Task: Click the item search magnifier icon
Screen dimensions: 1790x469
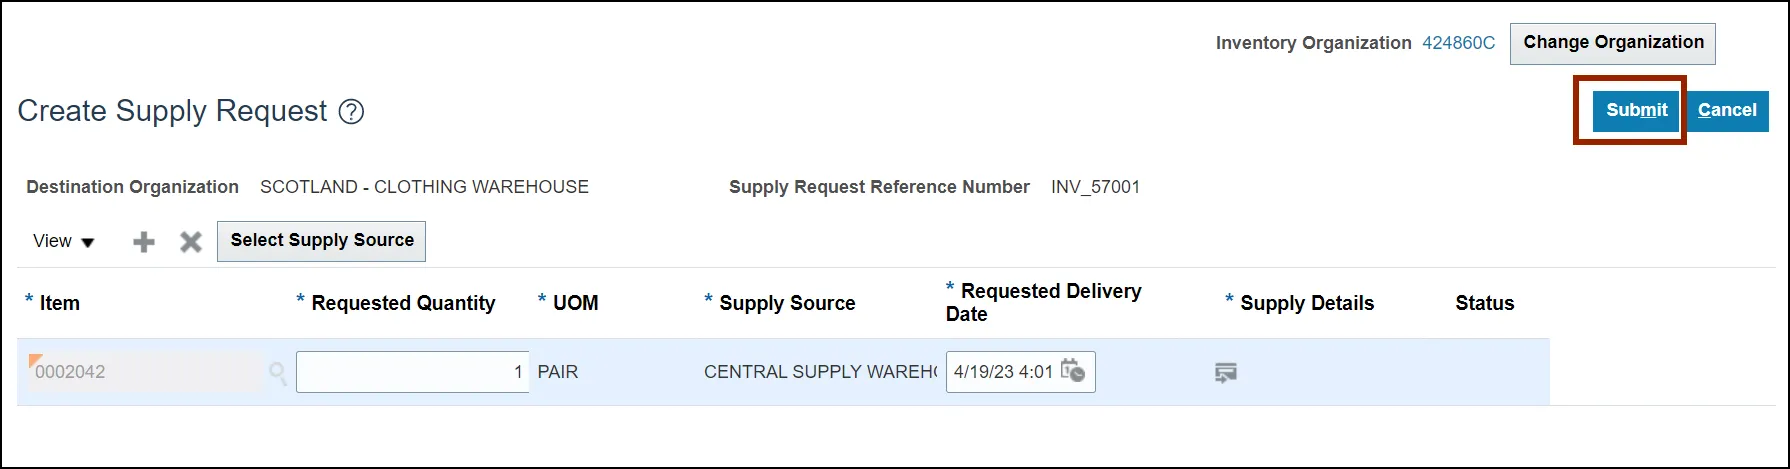Action: click(278, 373)
